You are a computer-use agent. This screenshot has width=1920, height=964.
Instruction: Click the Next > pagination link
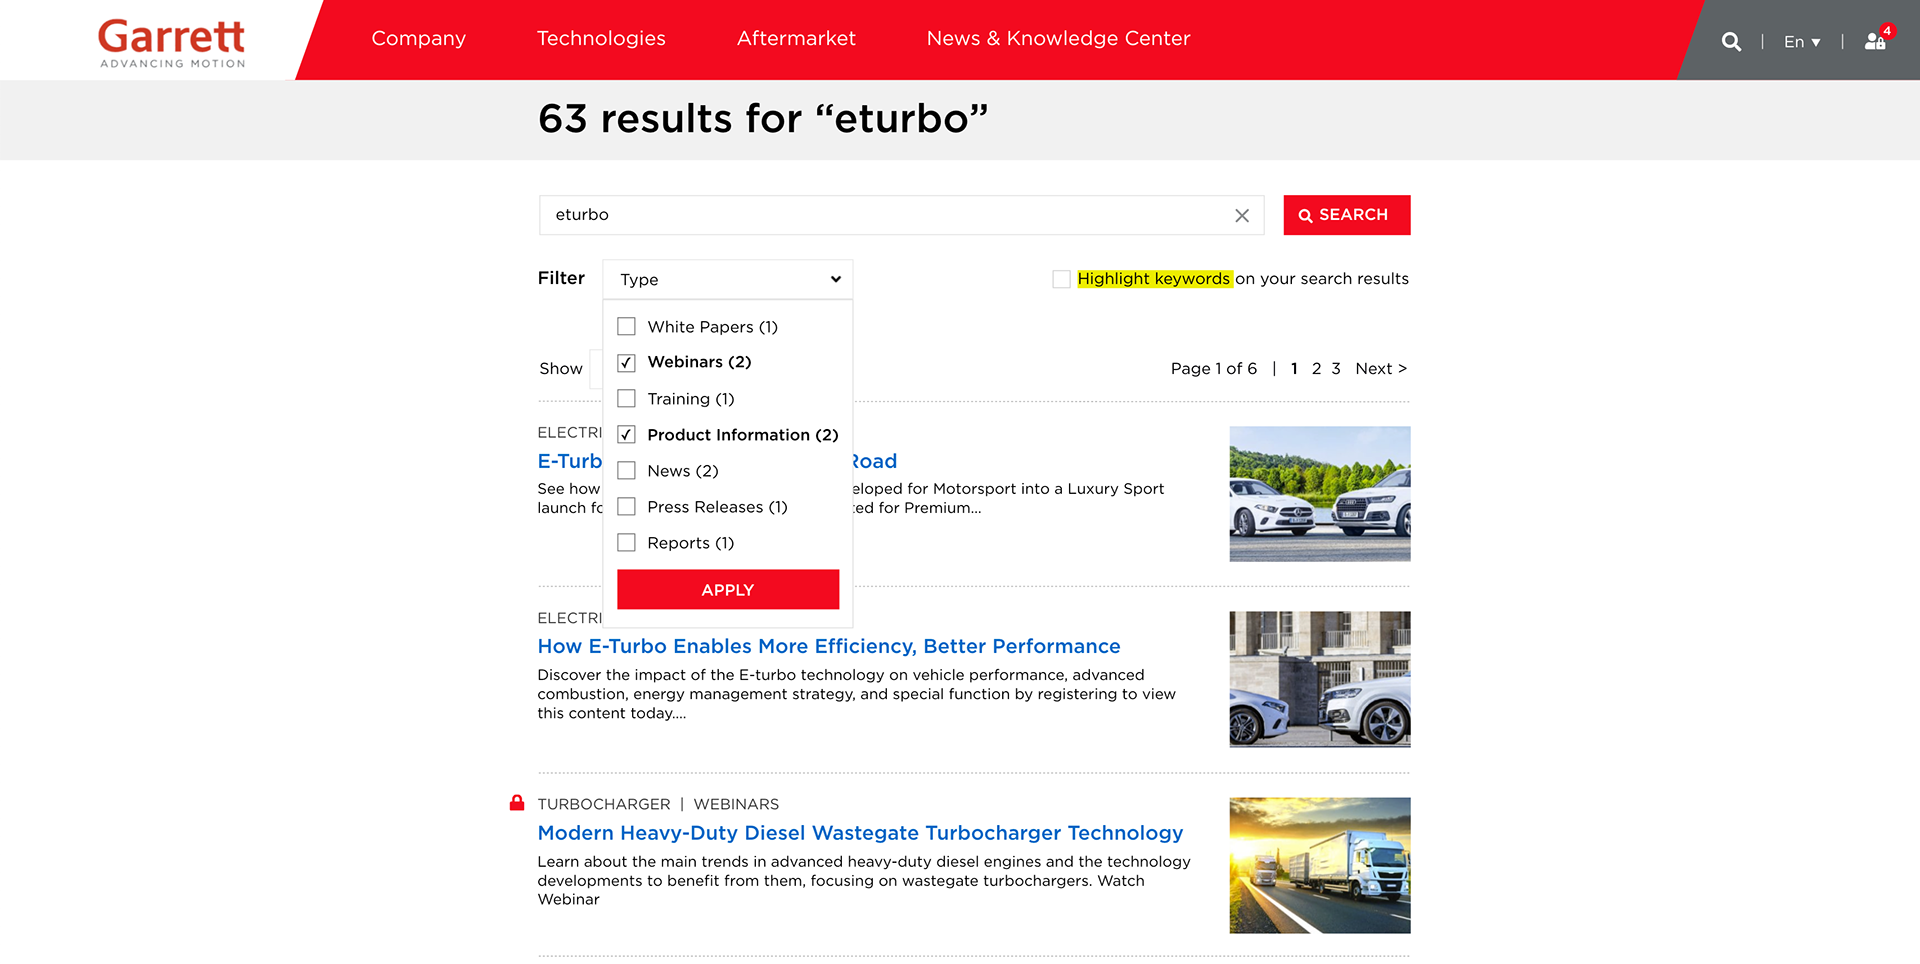tap(1381, 369)
